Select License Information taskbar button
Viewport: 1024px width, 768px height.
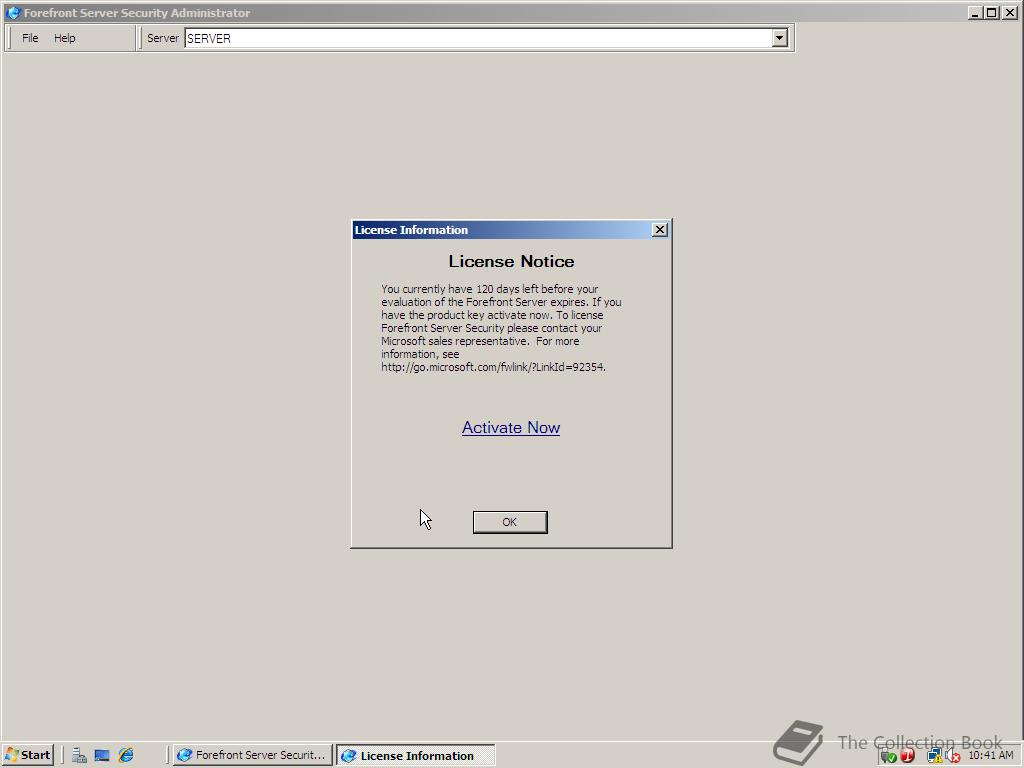(415, 756)
